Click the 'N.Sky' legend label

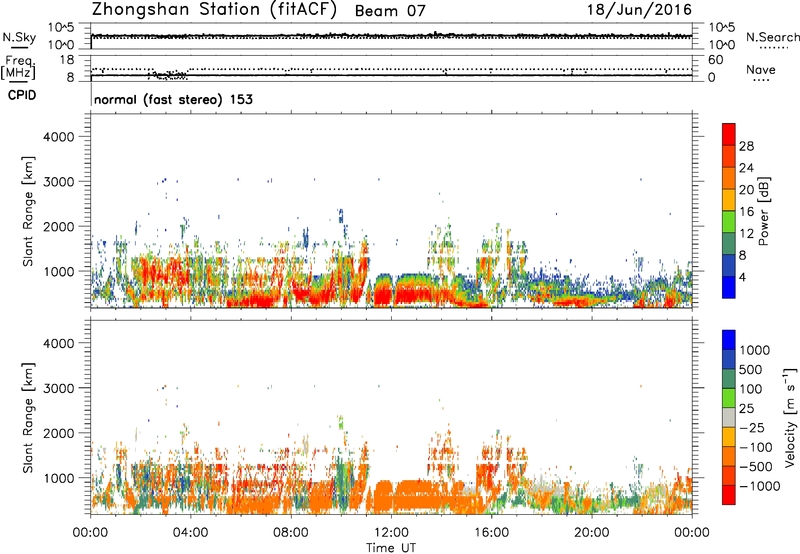[19, 37]
